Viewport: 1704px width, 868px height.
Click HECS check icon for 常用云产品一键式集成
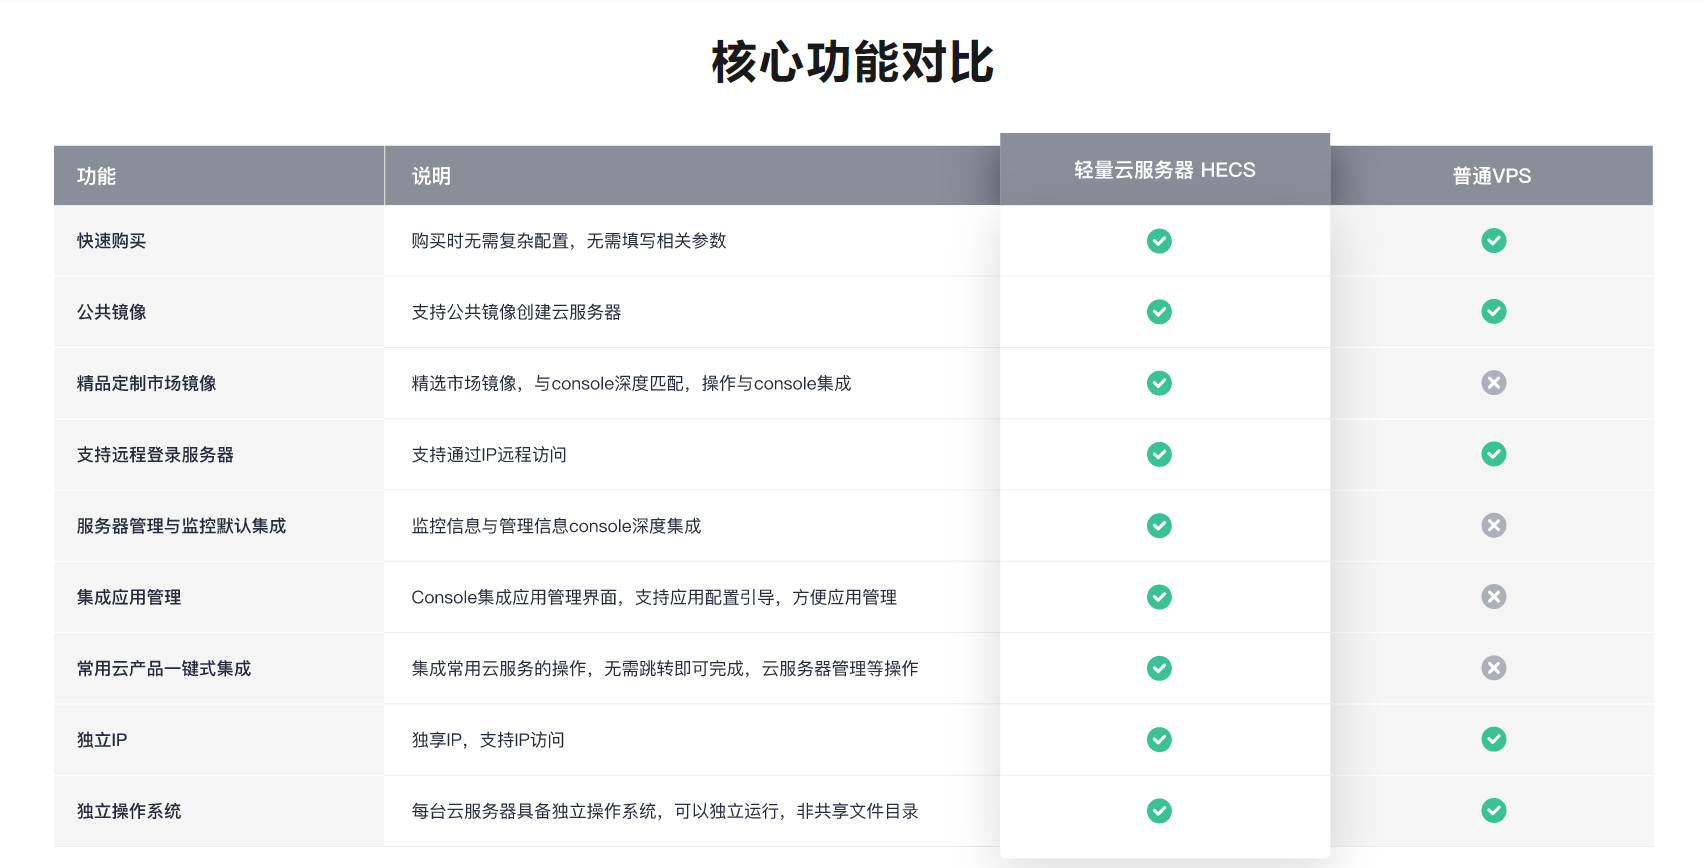1159,668
